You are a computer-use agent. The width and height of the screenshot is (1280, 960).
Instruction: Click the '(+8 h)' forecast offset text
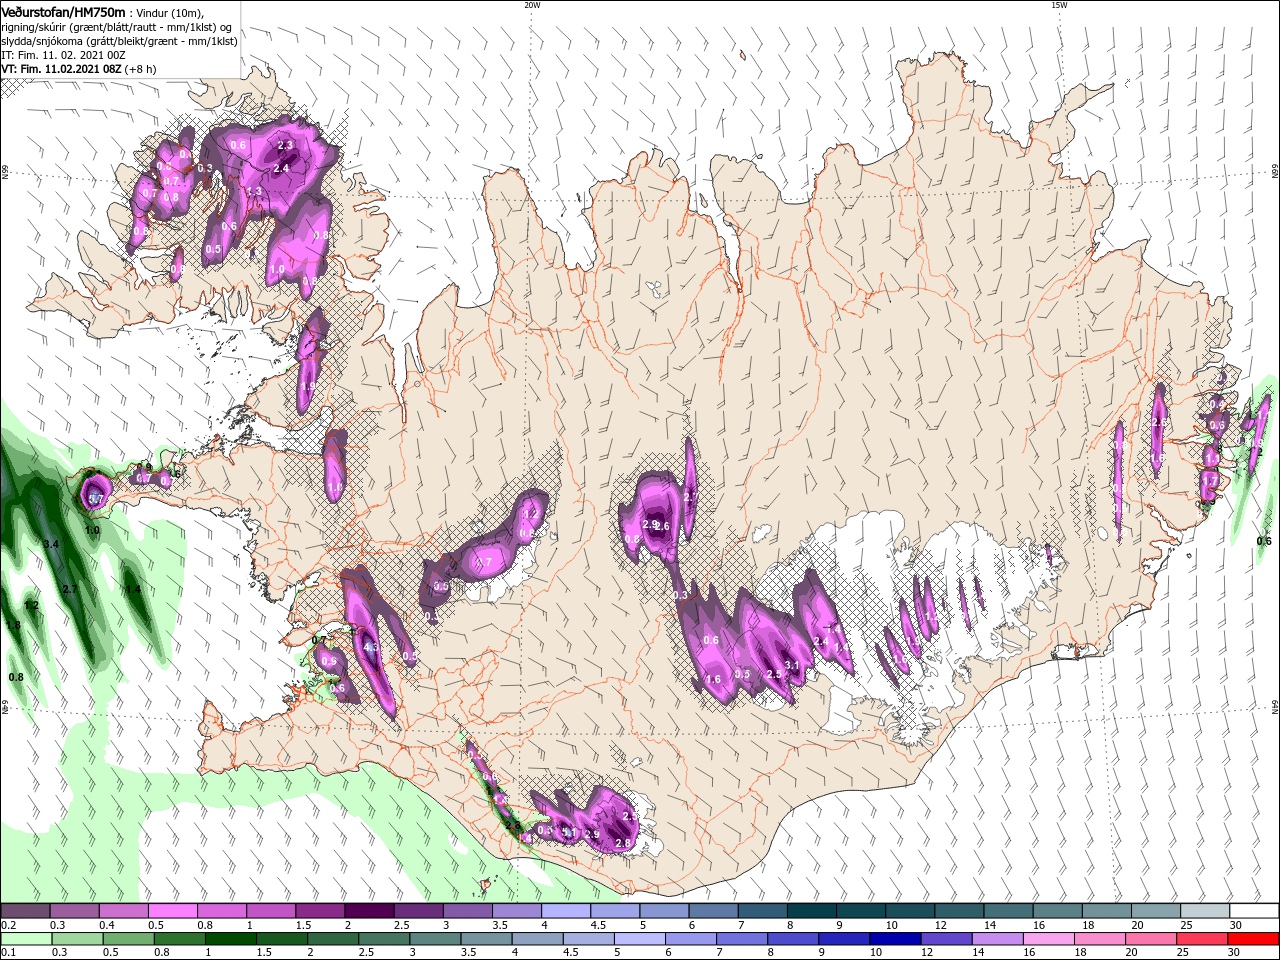coord(142,69)
